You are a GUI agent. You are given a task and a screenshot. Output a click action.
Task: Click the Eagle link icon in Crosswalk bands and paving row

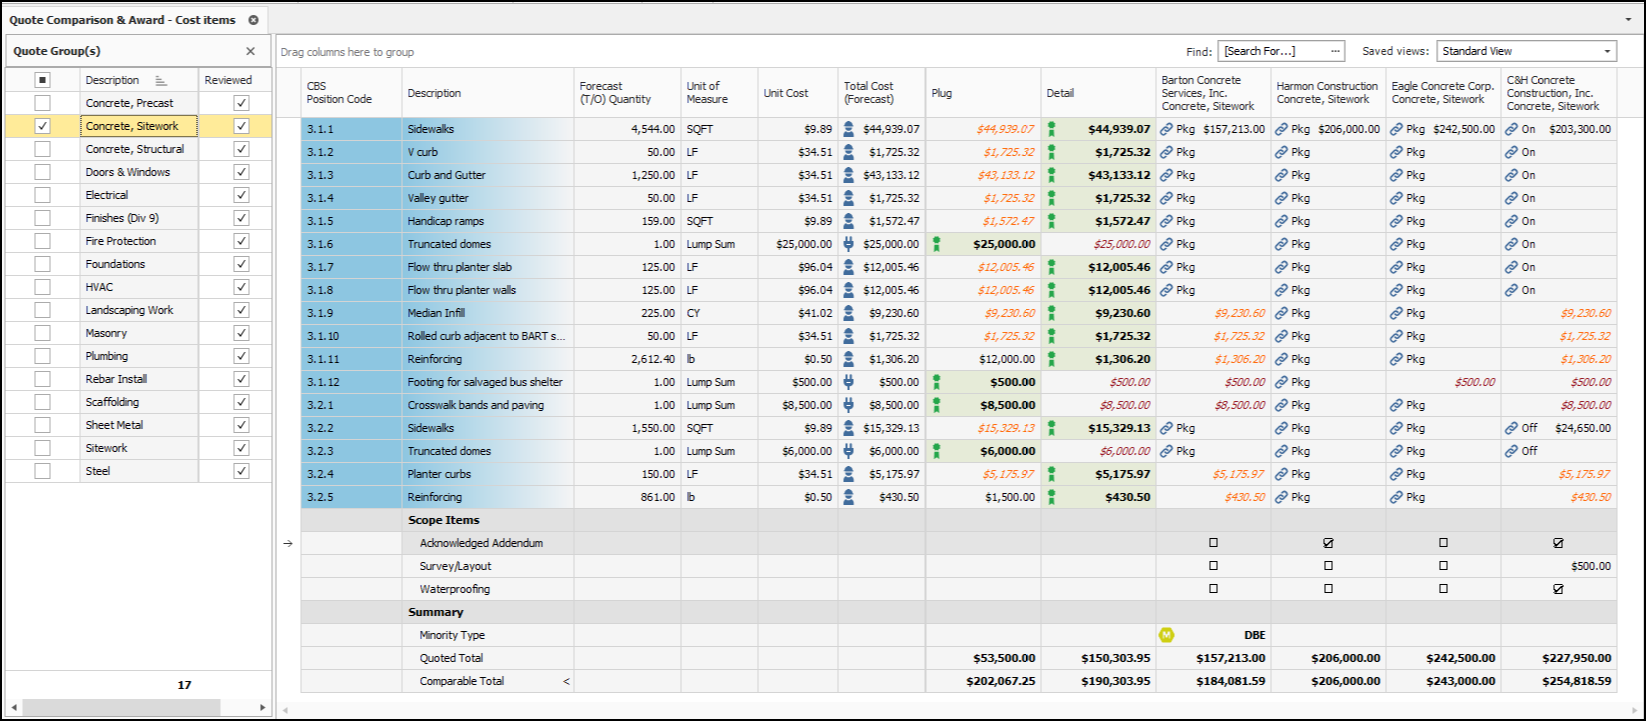pos(1396,405)
